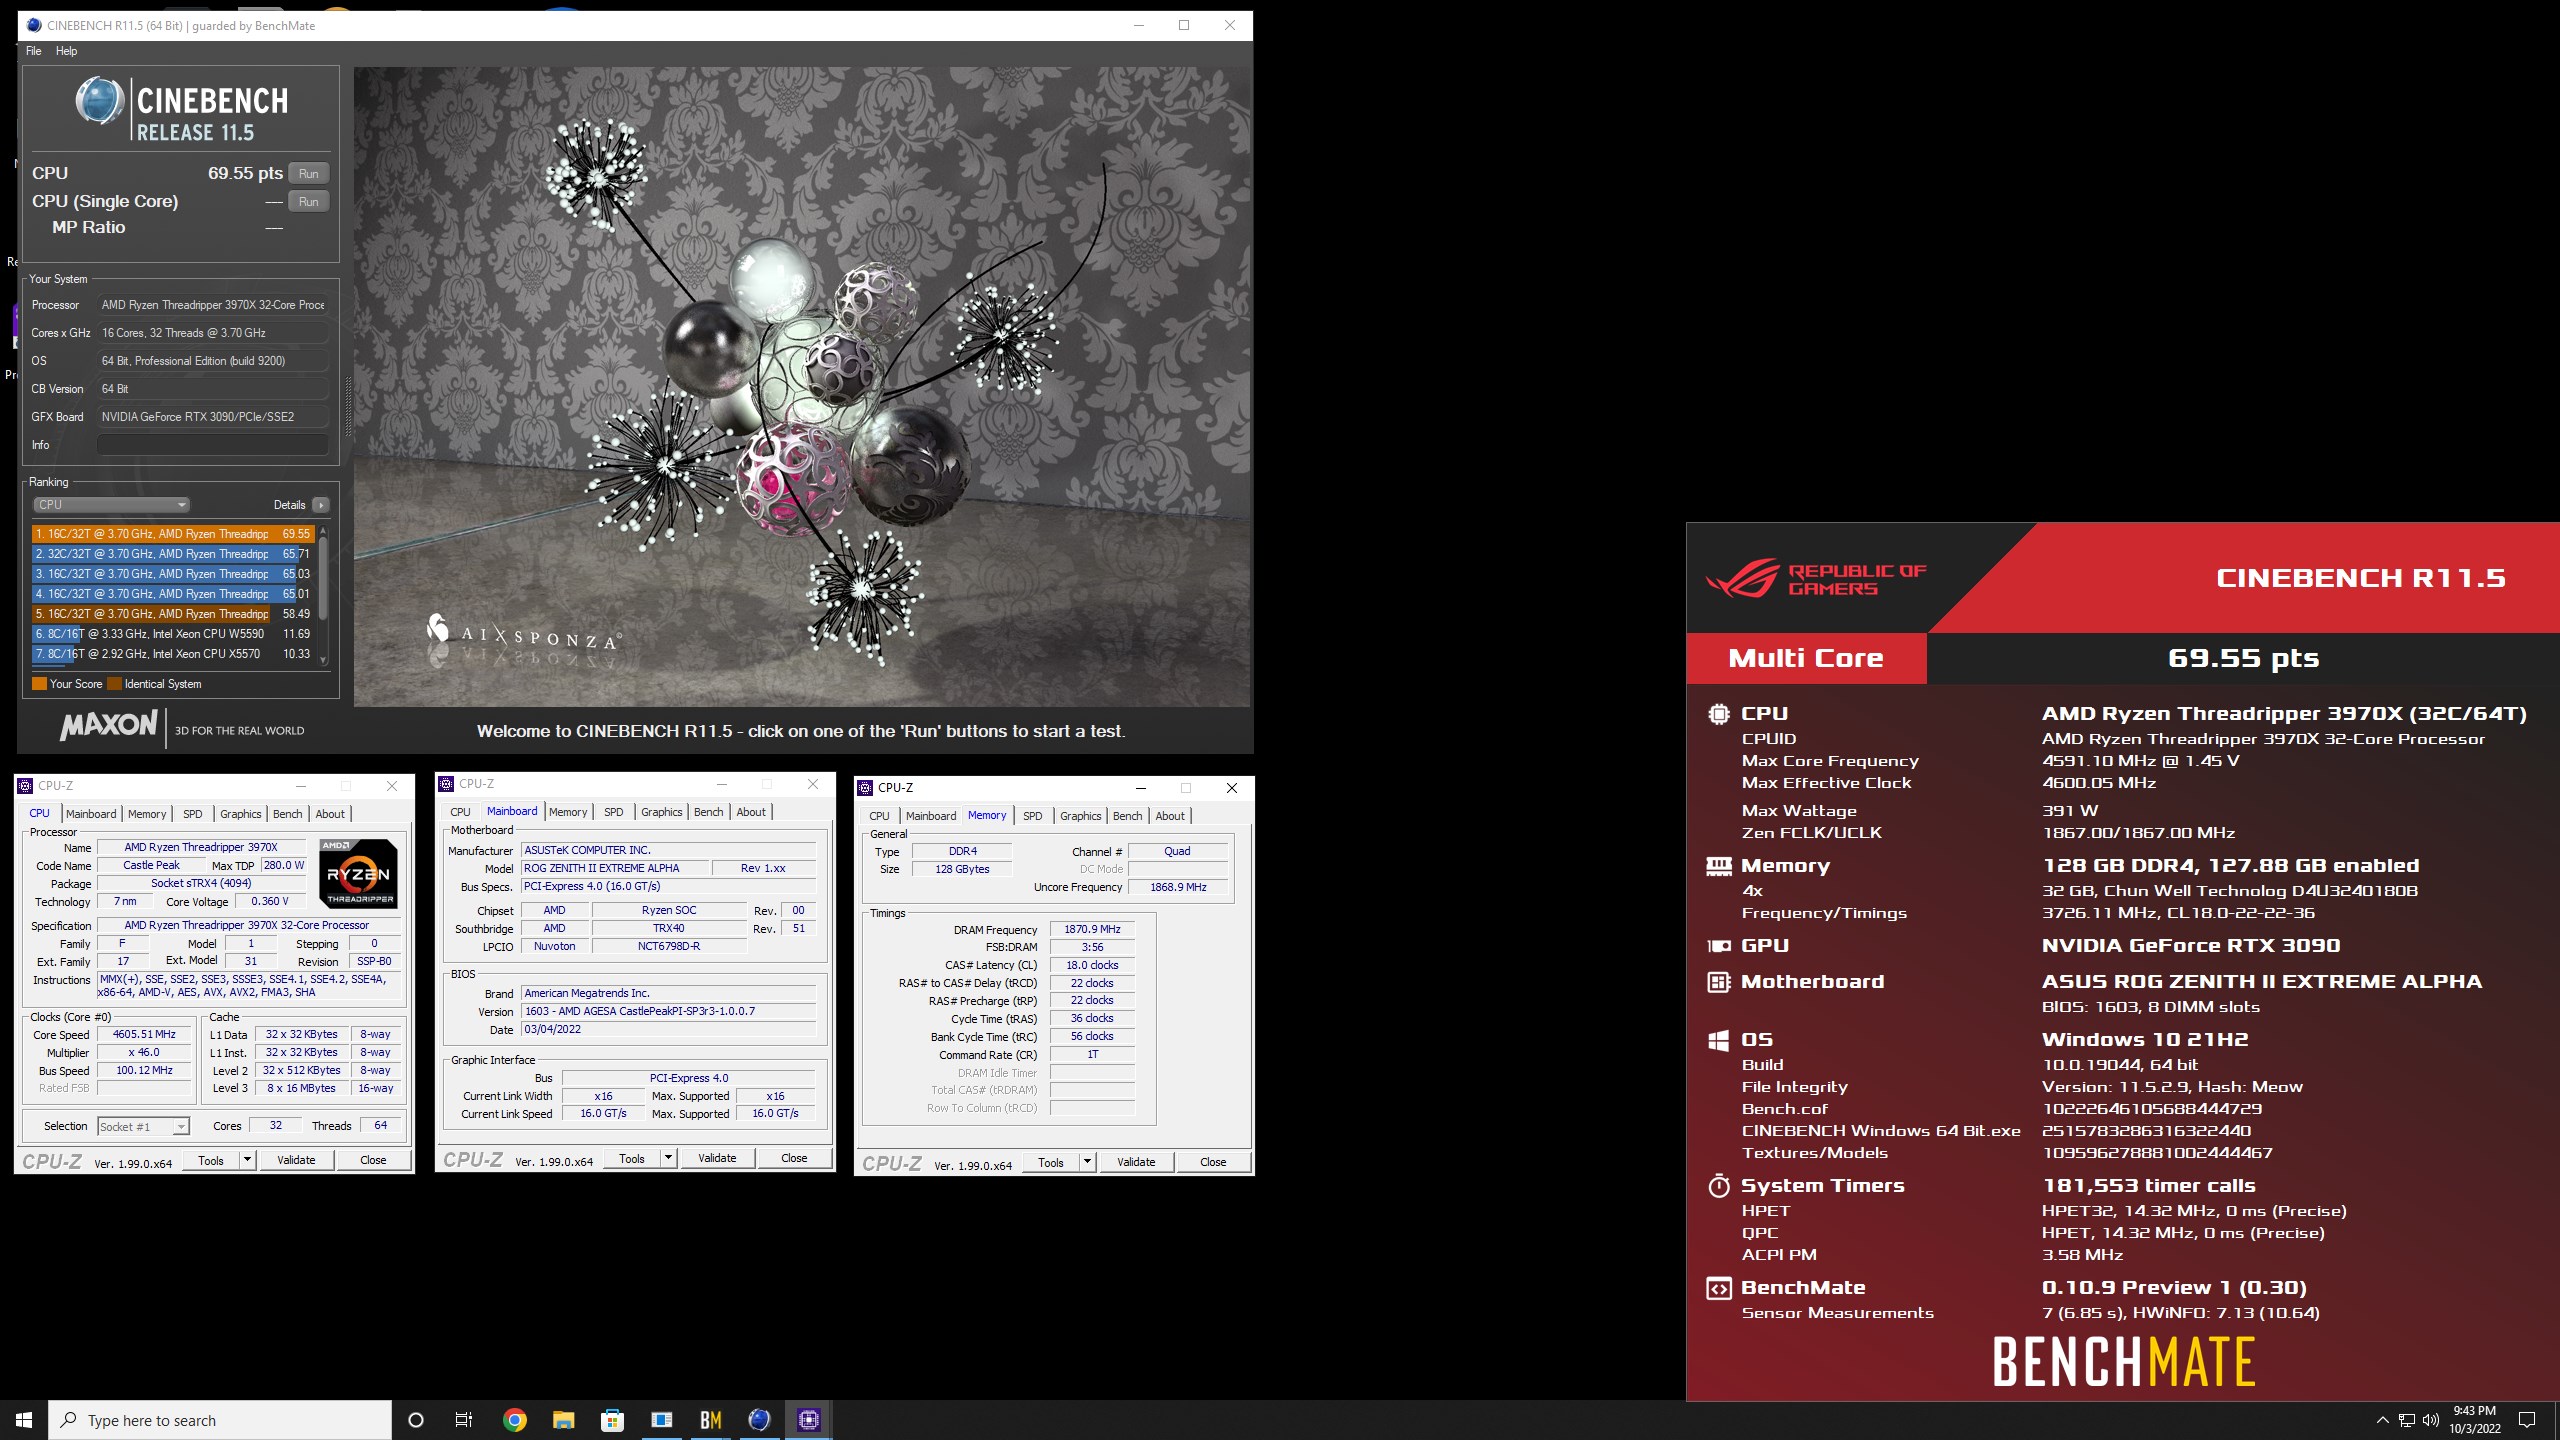Open Graphics tab in right CPU-Z window
The width and height of the screenshot is (2560, 1440).
click(1081, 816)
